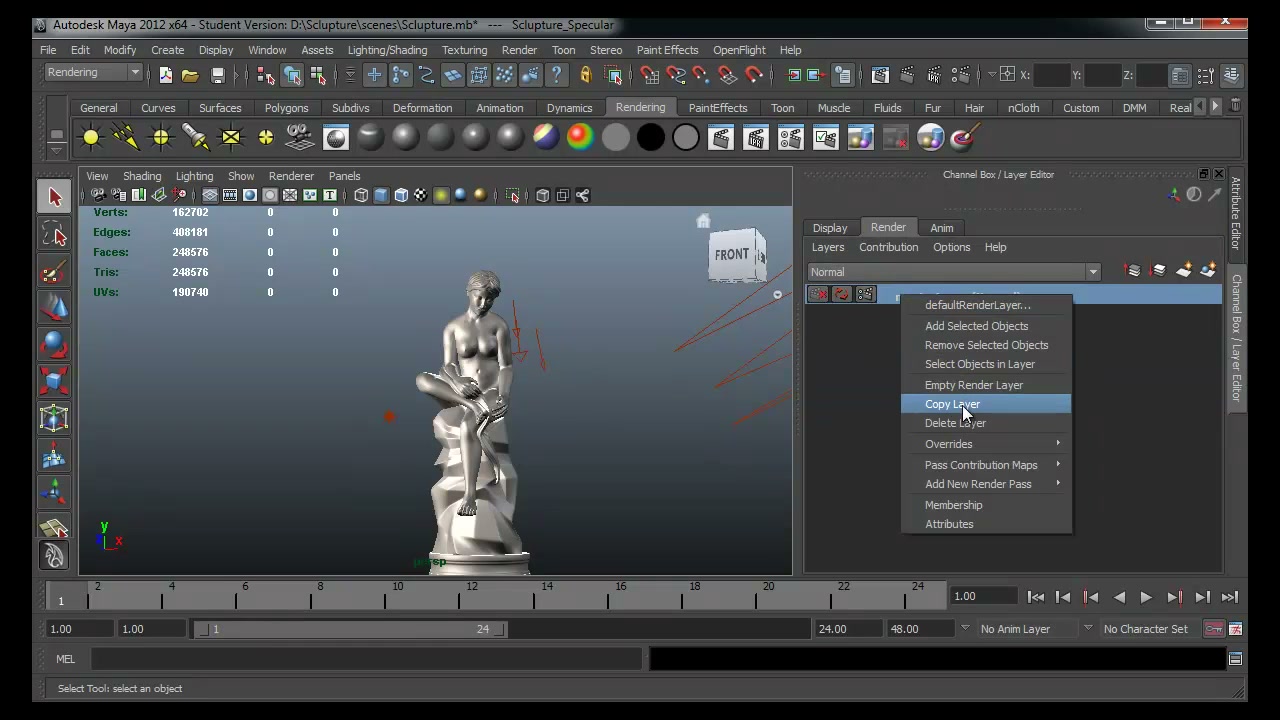Create an area light from shelf

(231, 138)
